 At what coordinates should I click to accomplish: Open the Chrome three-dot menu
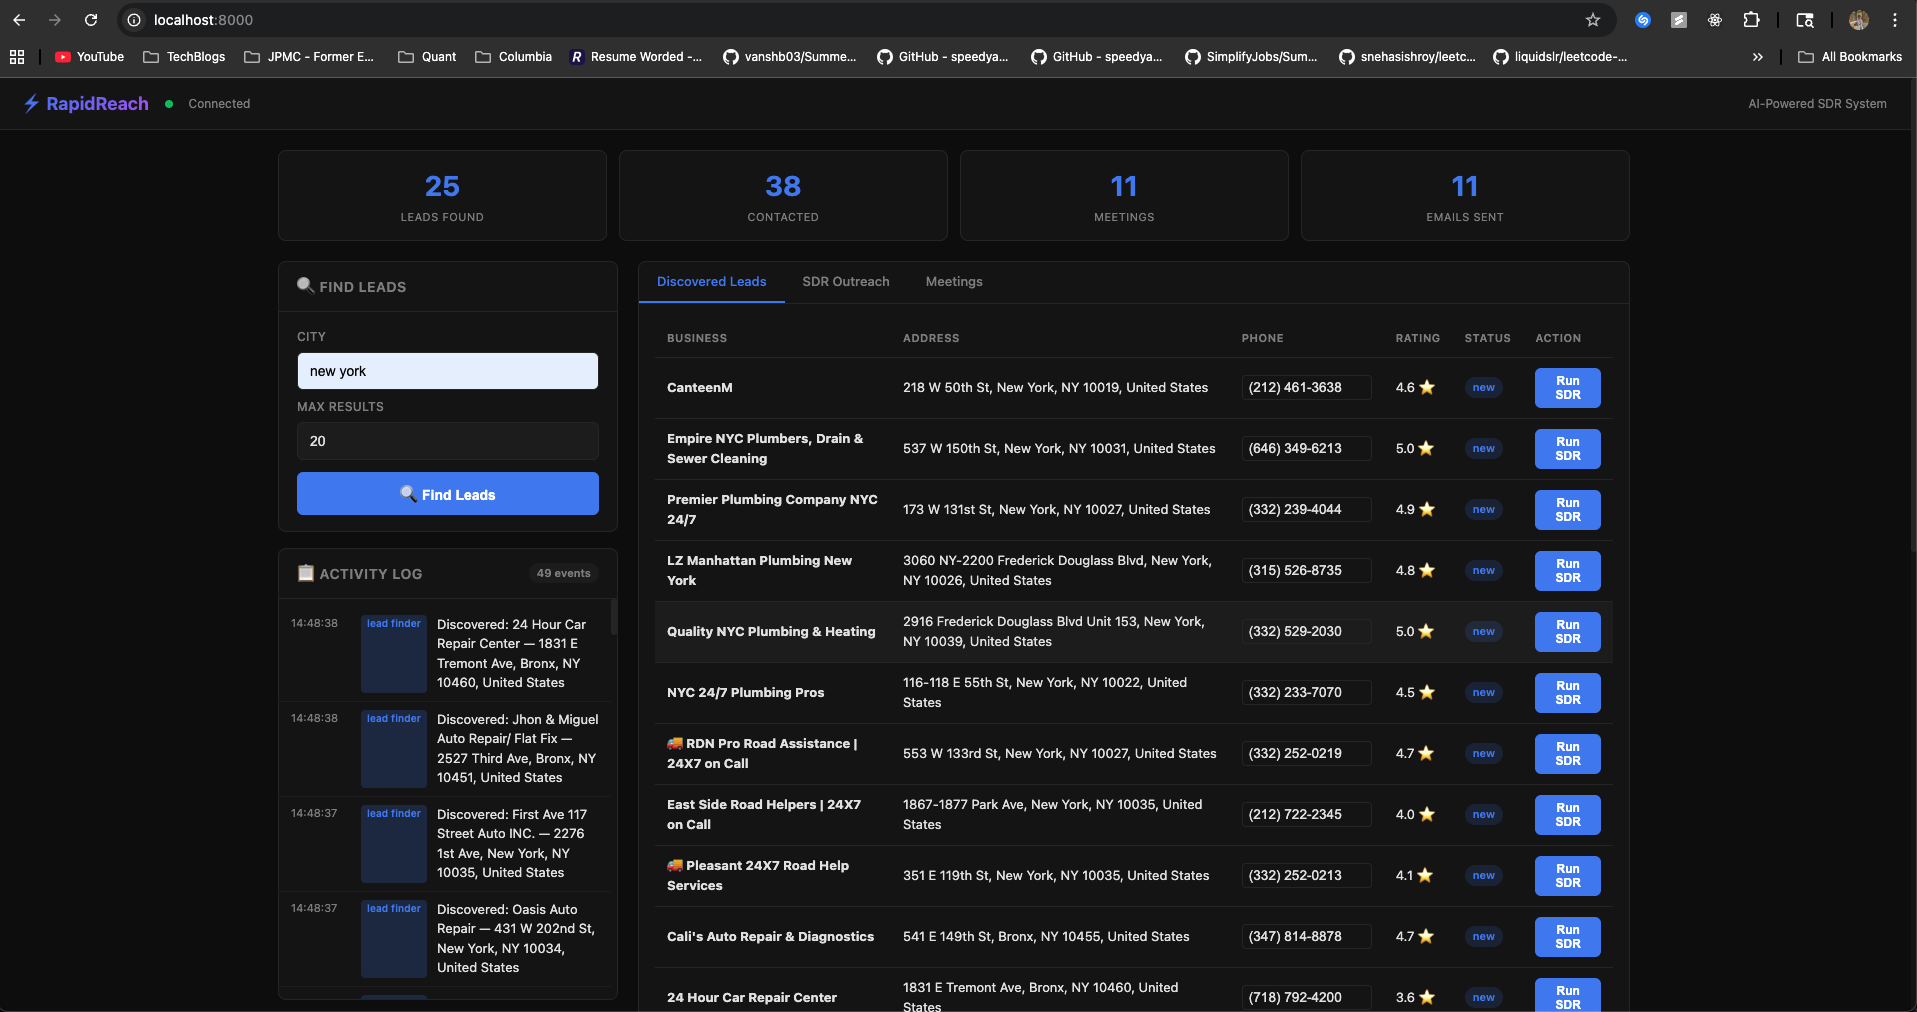click(1894, 20)
